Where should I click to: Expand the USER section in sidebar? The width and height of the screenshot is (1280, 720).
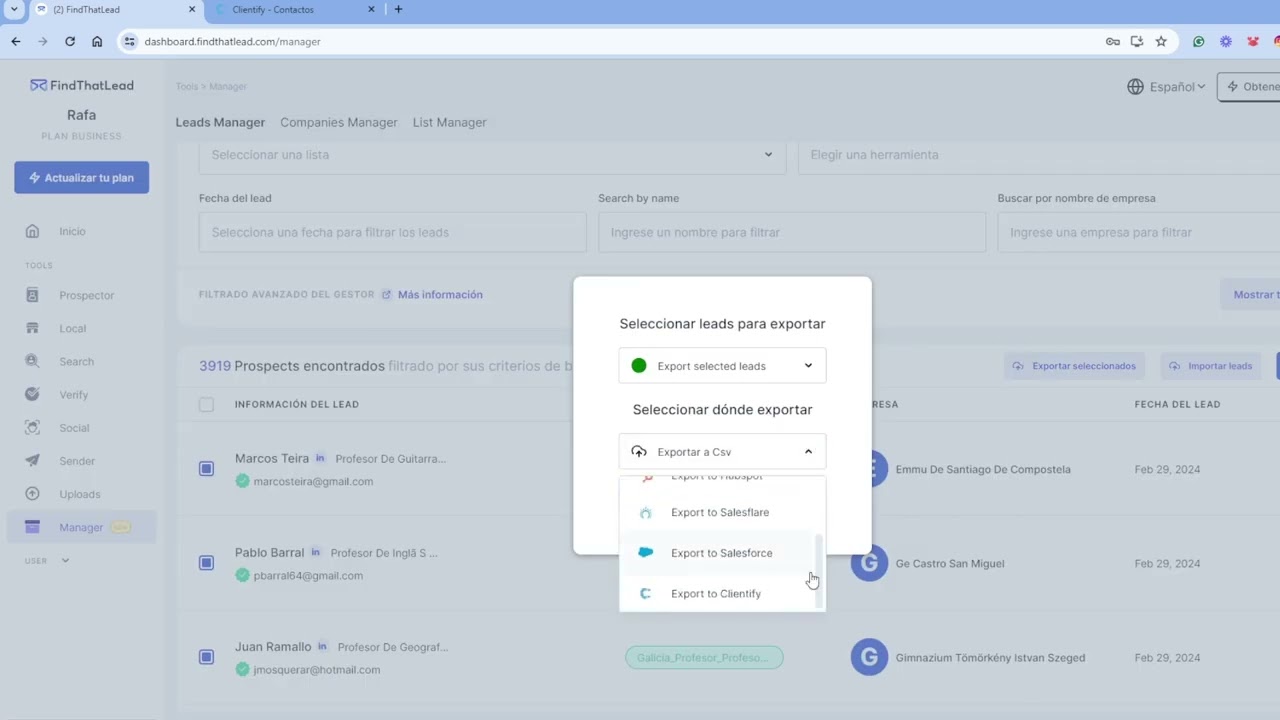point(48,561)
